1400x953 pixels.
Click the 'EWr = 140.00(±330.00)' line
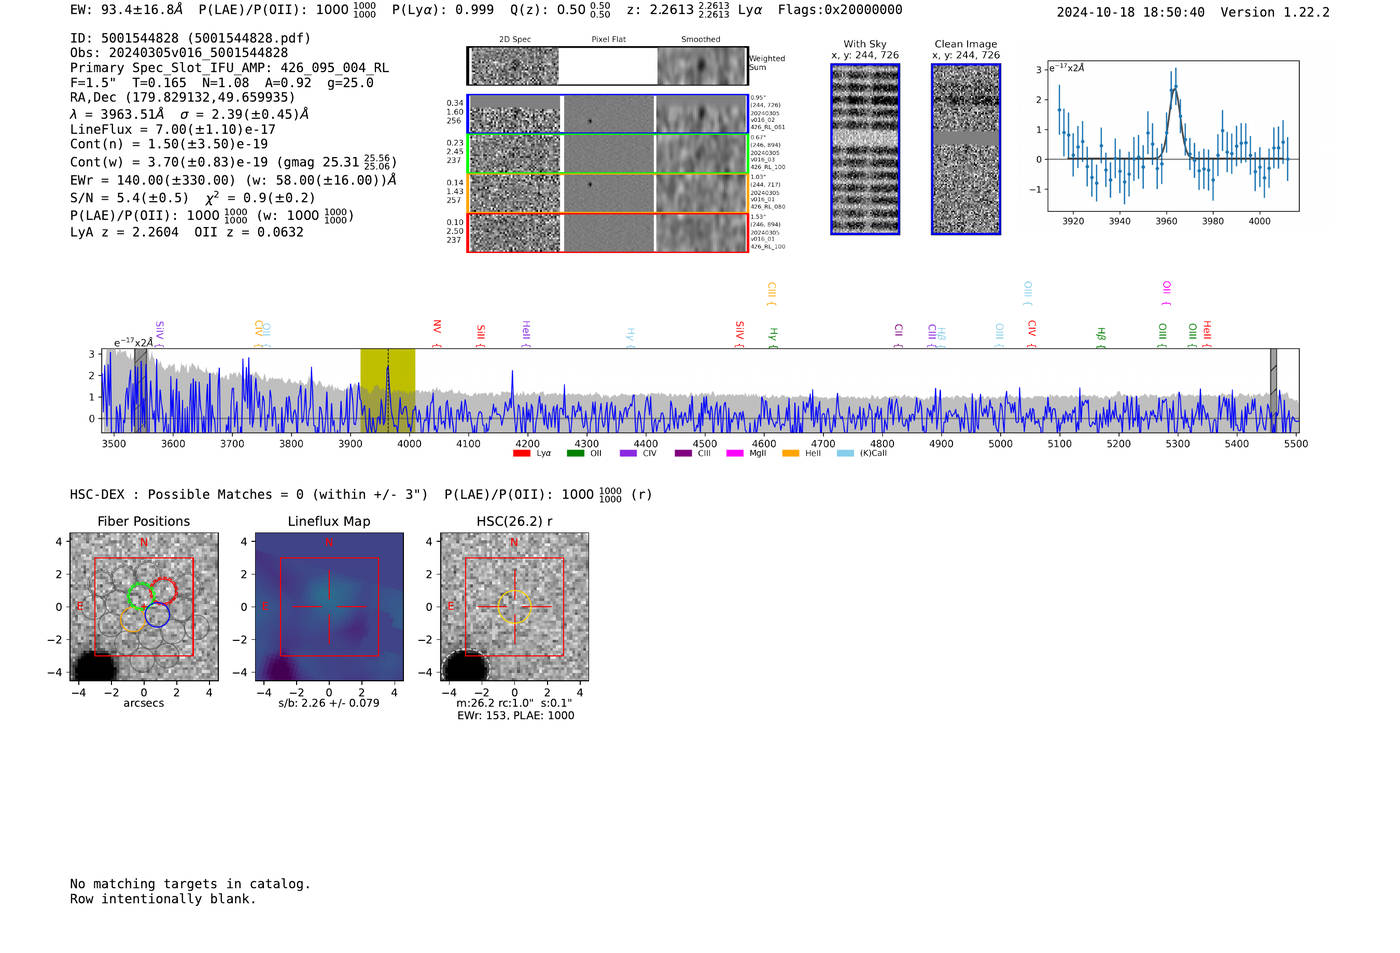tap(233, 180)
